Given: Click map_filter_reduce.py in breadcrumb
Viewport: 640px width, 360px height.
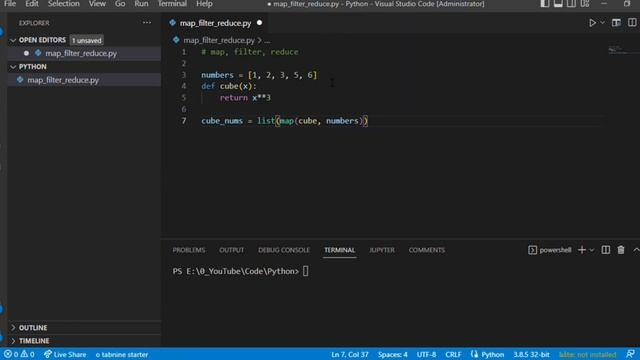Looking at the screenshot, I should (x=219, y=40).
